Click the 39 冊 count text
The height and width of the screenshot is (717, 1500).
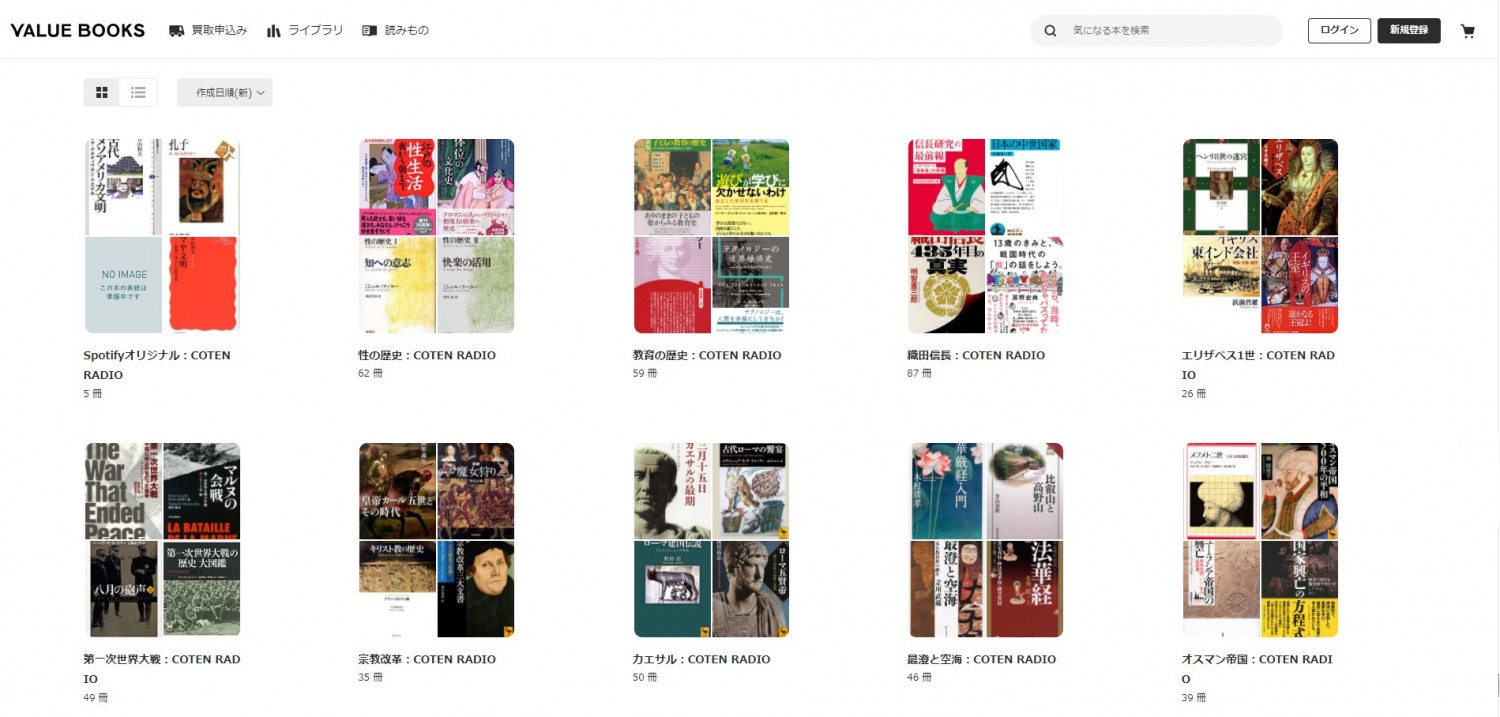tap(1194, 698)
